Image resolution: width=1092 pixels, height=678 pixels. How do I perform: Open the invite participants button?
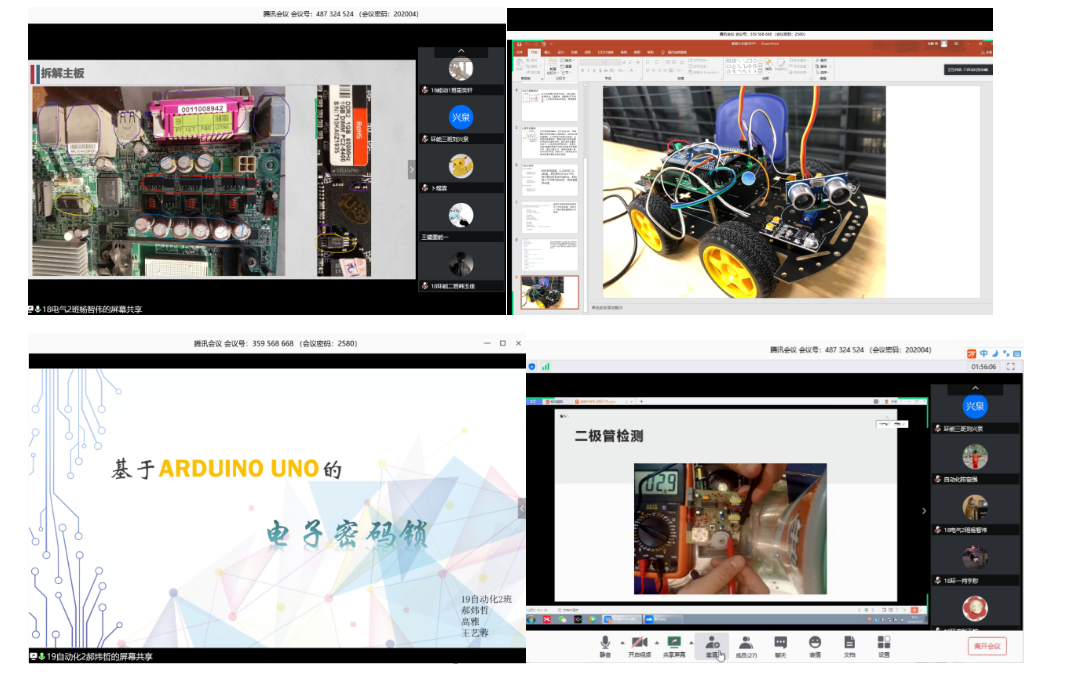pos(712,646)
